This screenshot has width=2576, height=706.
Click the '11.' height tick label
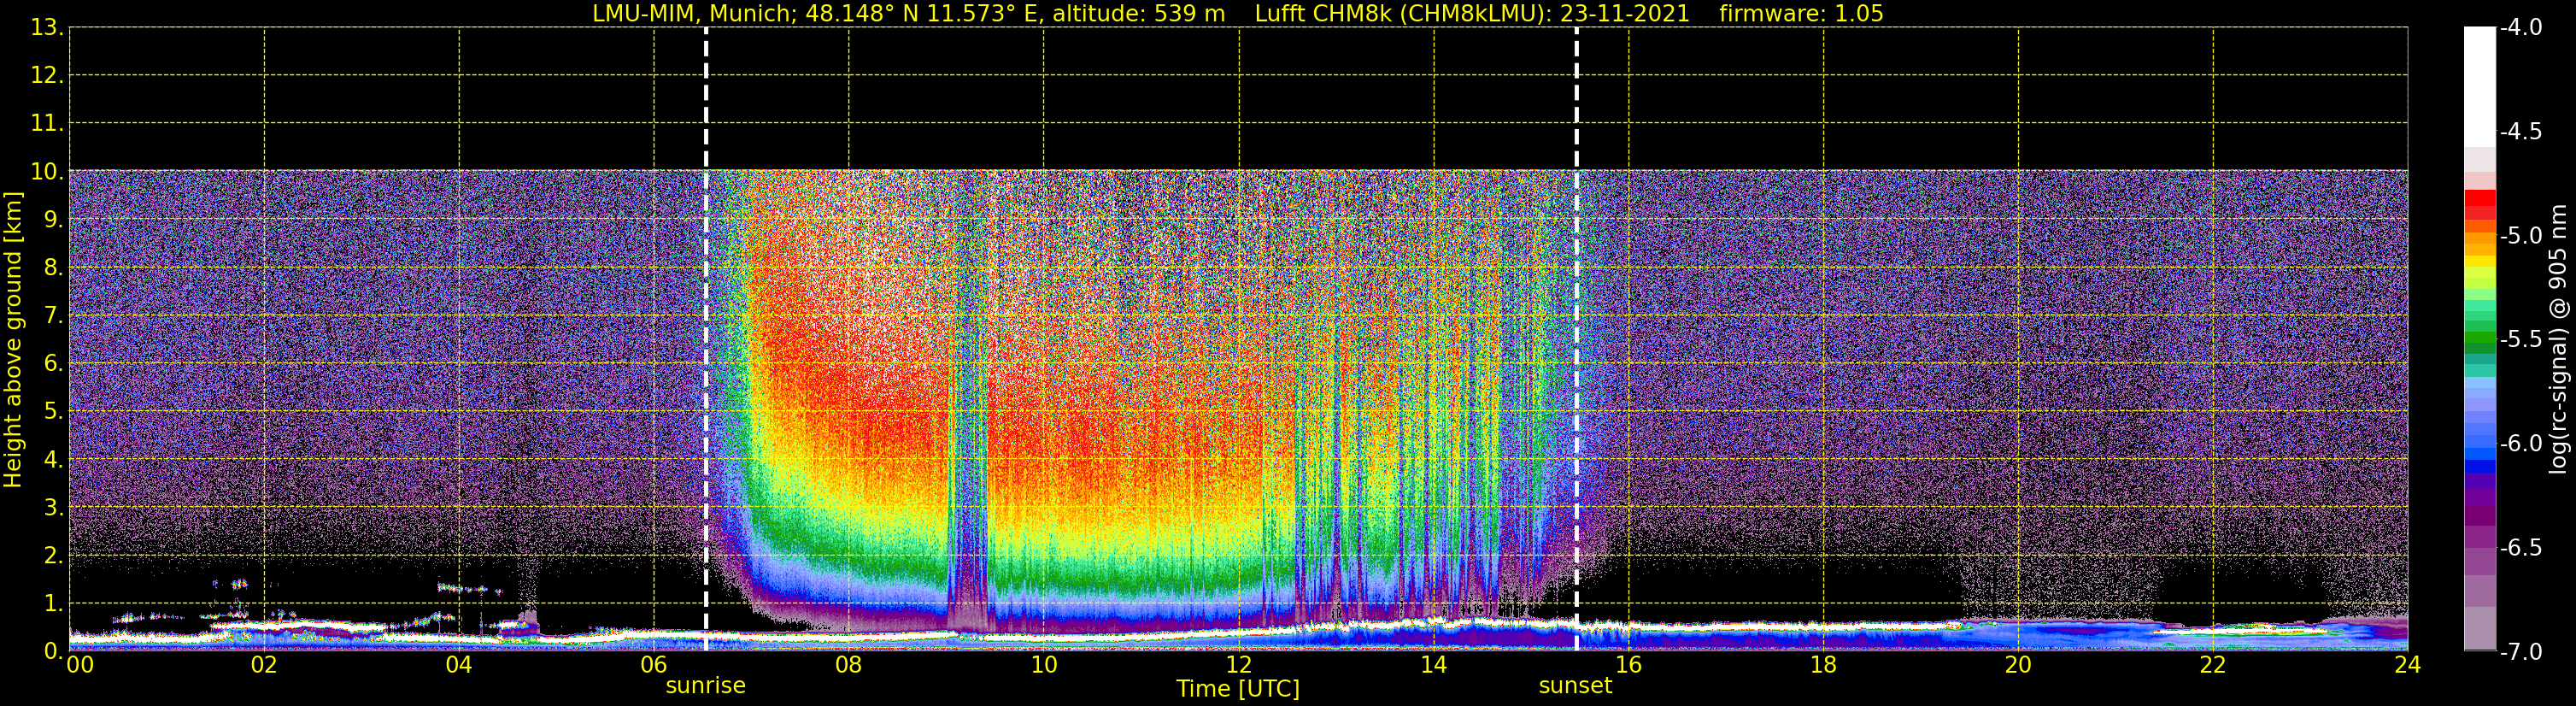click(47, 124)
